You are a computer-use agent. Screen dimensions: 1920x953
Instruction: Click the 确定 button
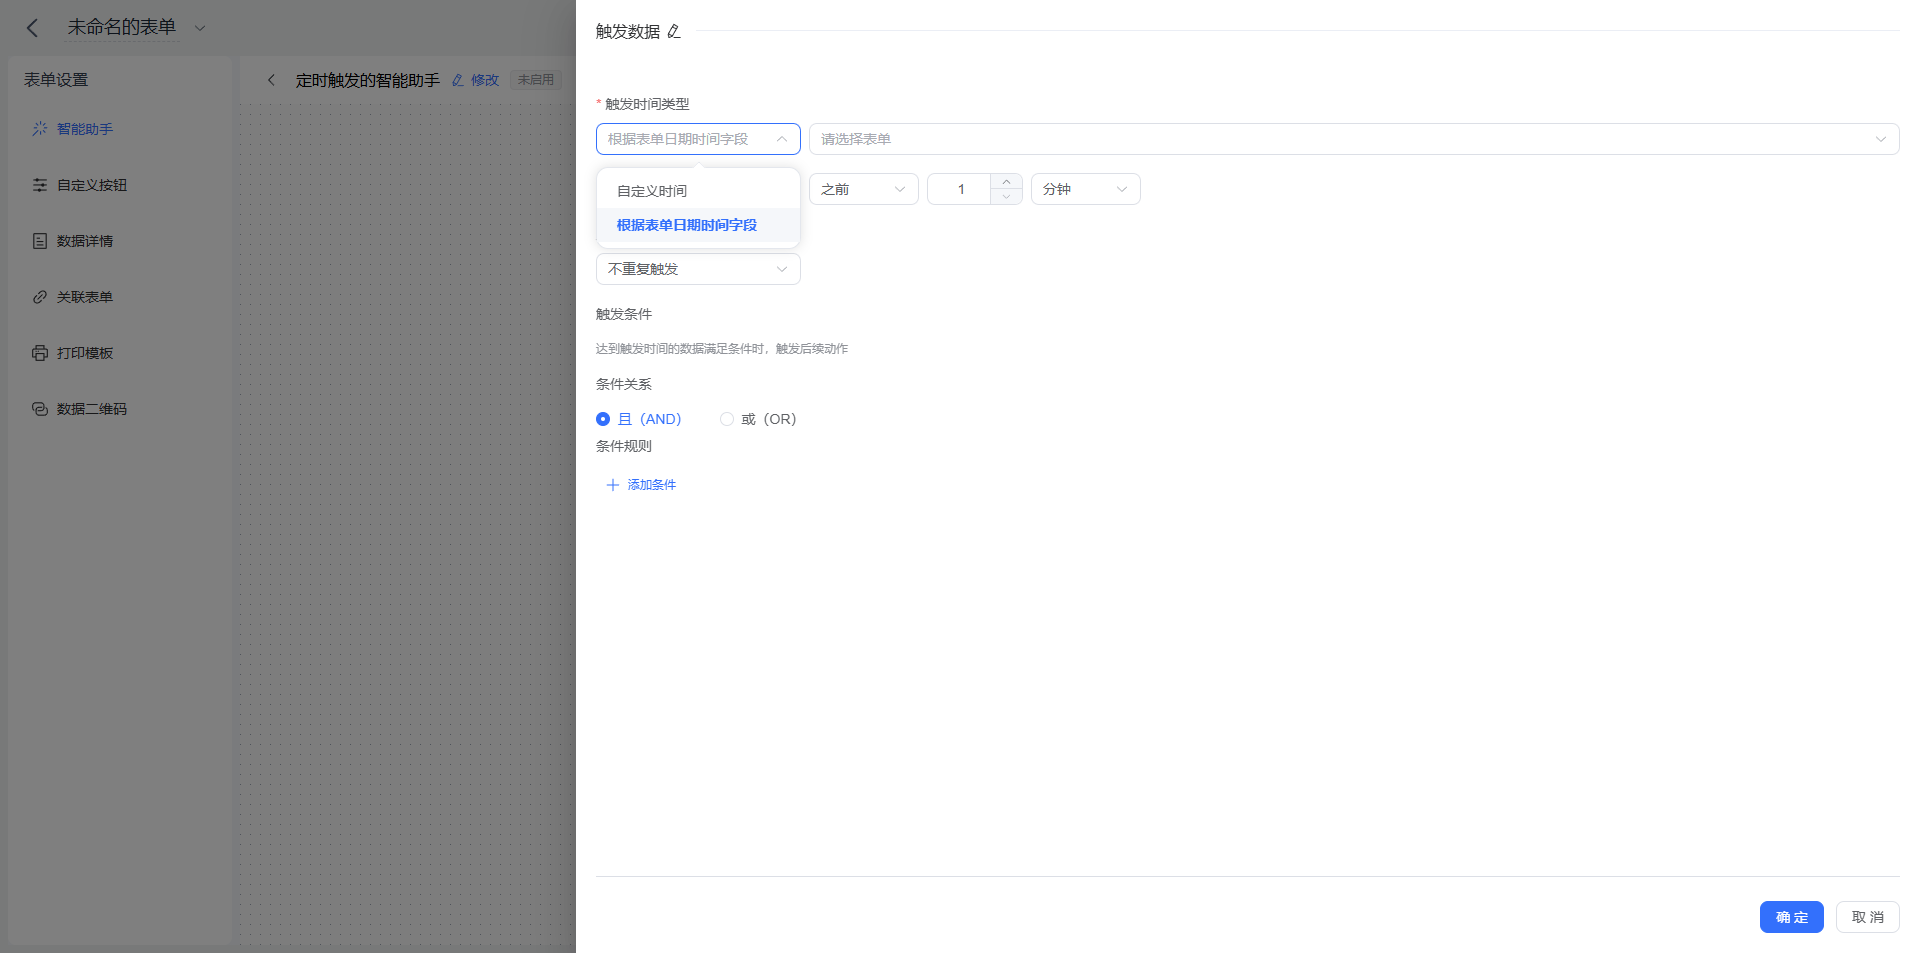point(1792,917)
